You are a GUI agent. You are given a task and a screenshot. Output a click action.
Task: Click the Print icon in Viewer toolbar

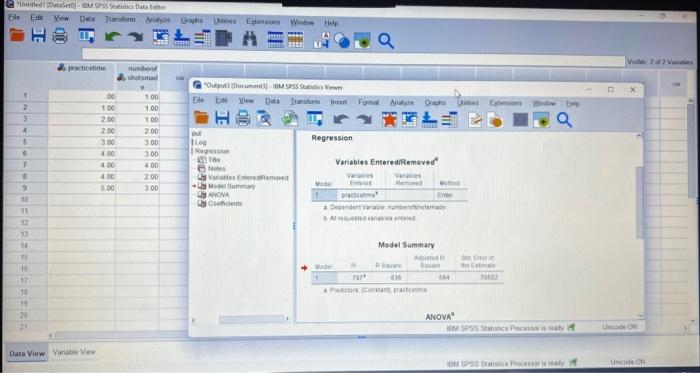[x=243, y=118]
